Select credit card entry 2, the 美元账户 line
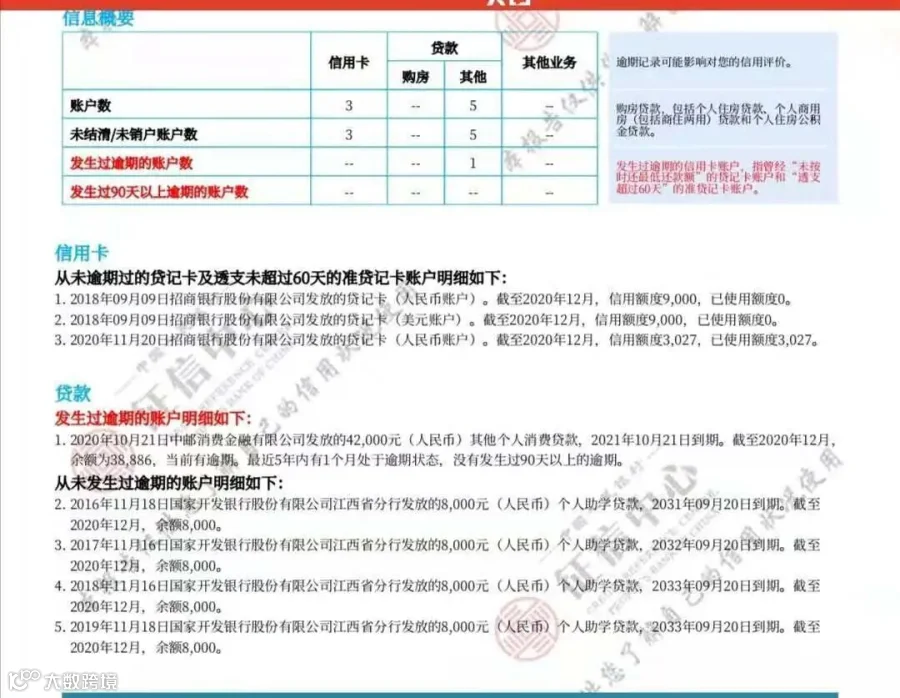 [x=417, y=320]
